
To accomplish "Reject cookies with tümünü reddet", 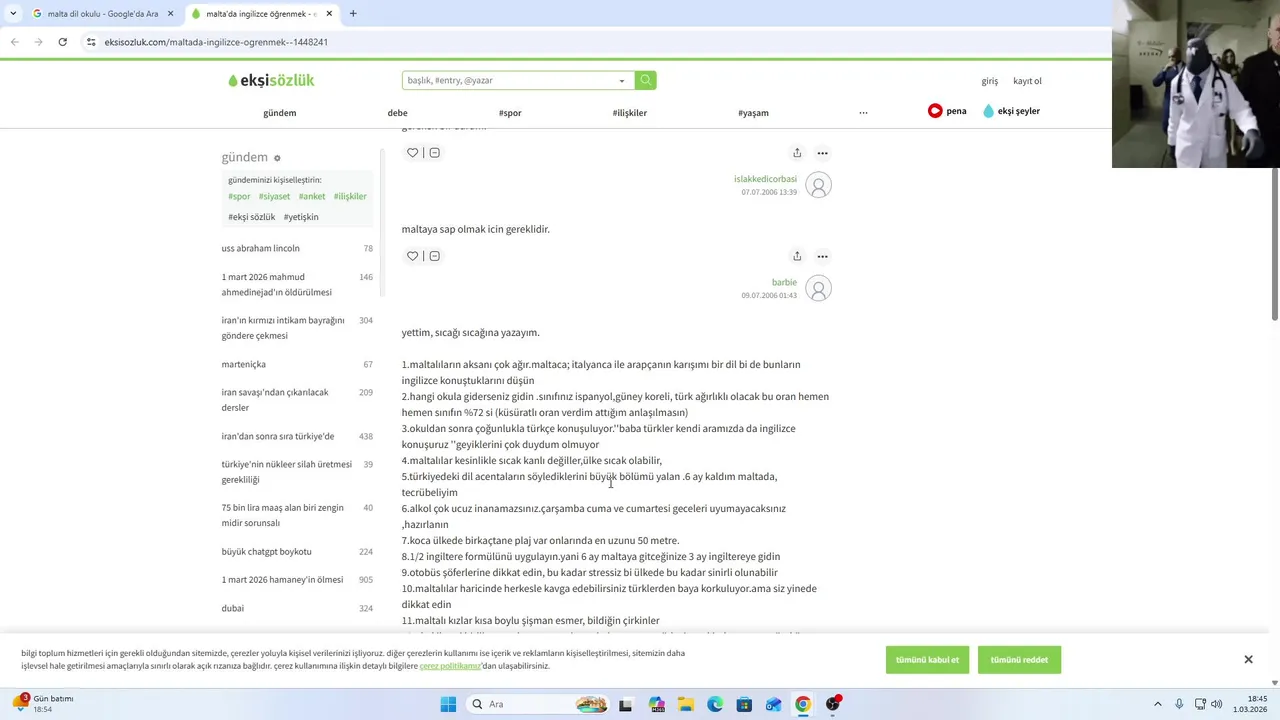I will 1019,660.
